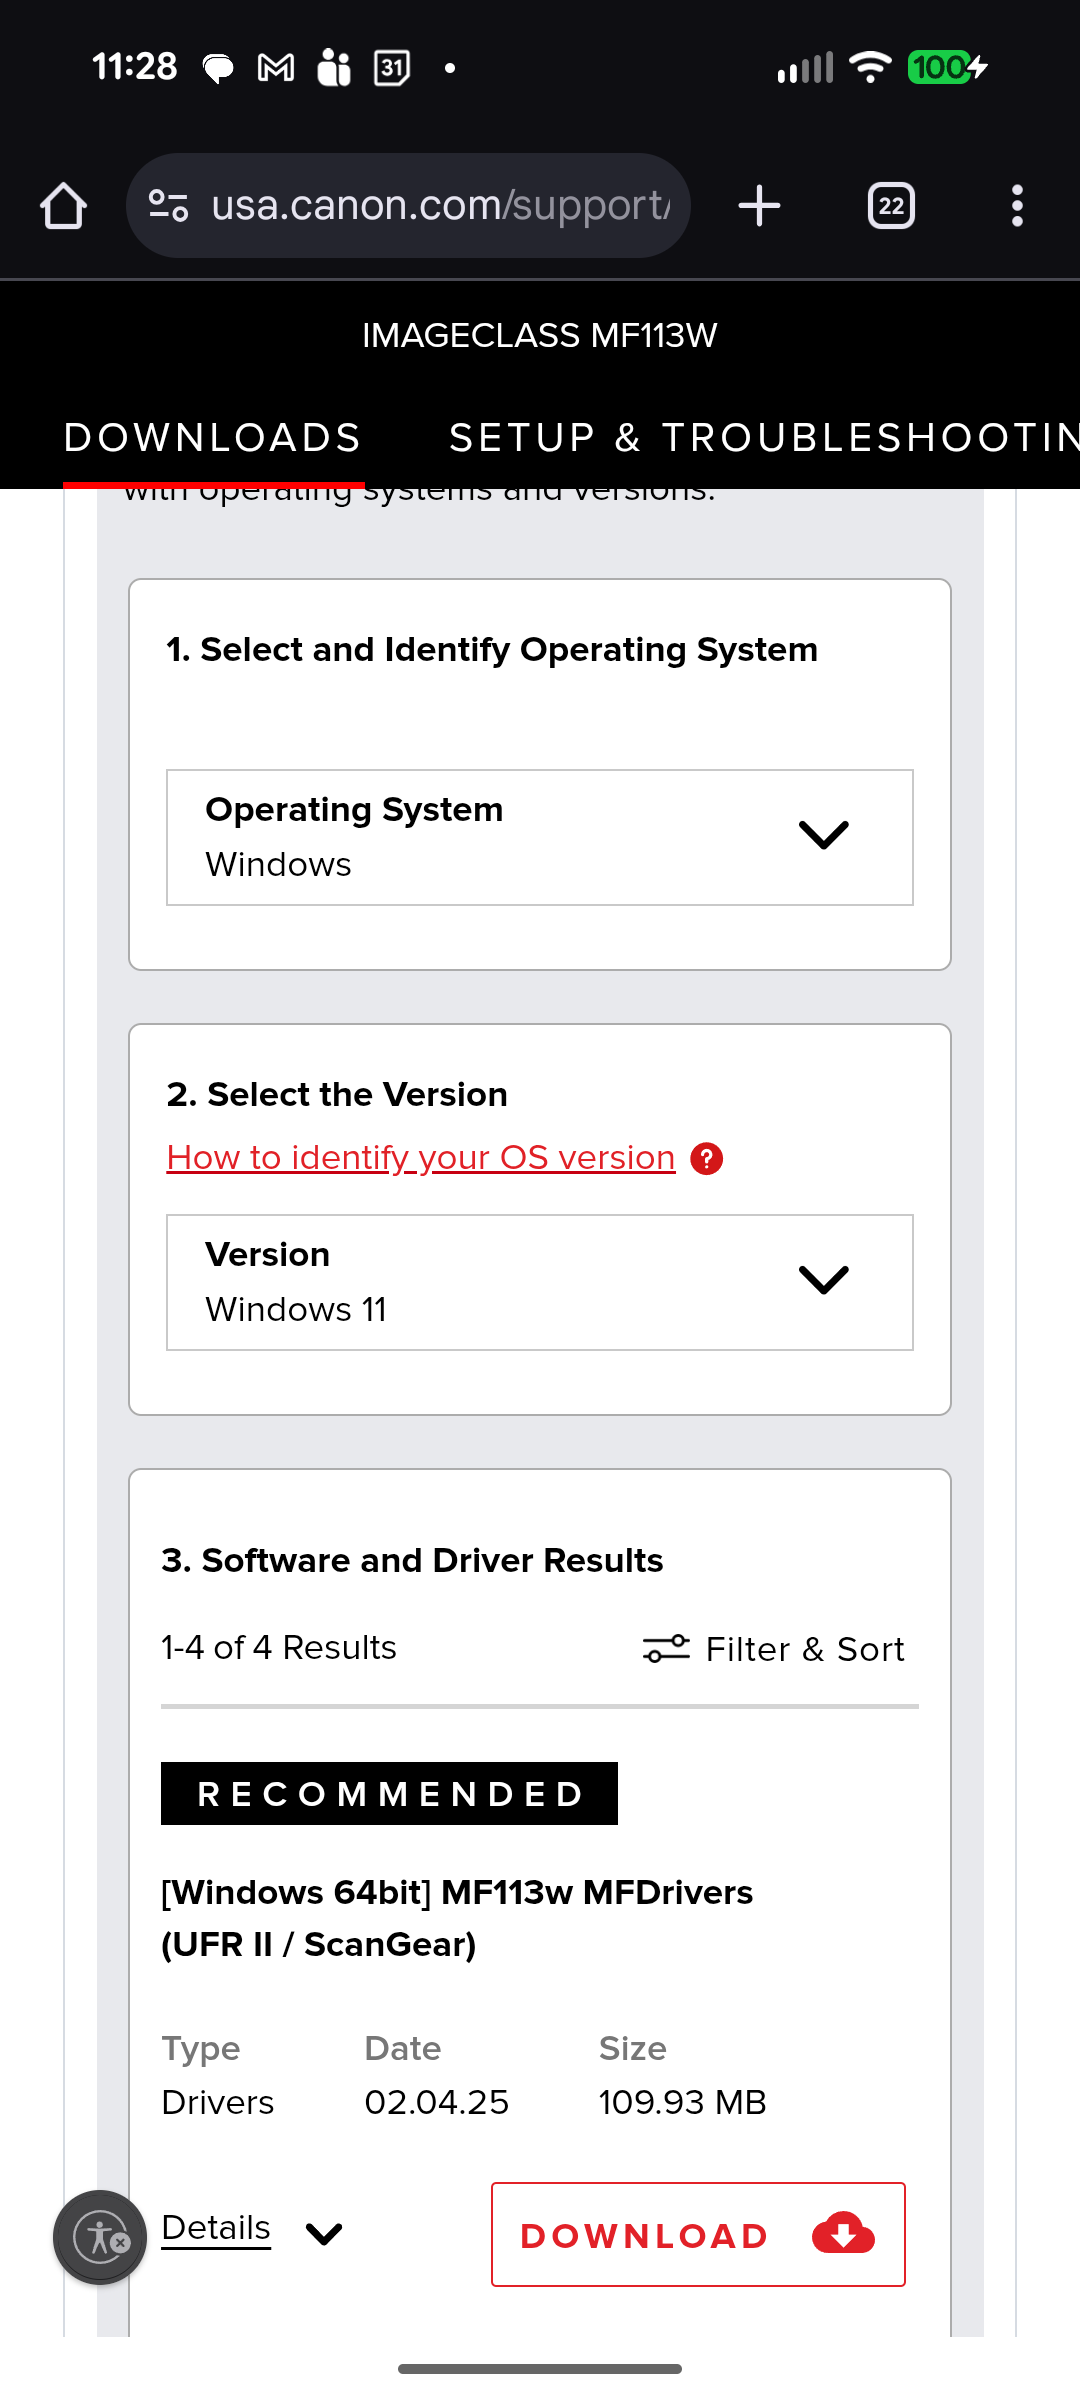Tap the usa.canon.com address bar
This screenshot has height=2400, width=1080.
tap(440, 206)
